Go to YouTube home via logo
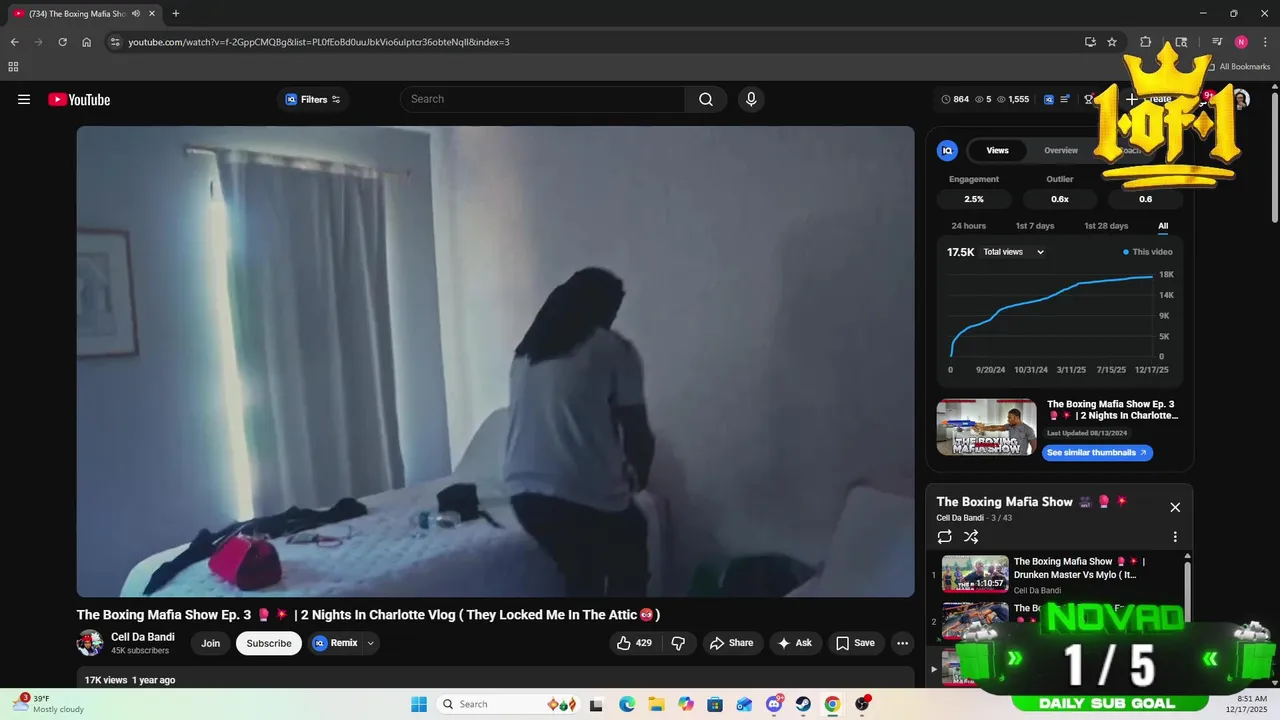 [79, 99]
